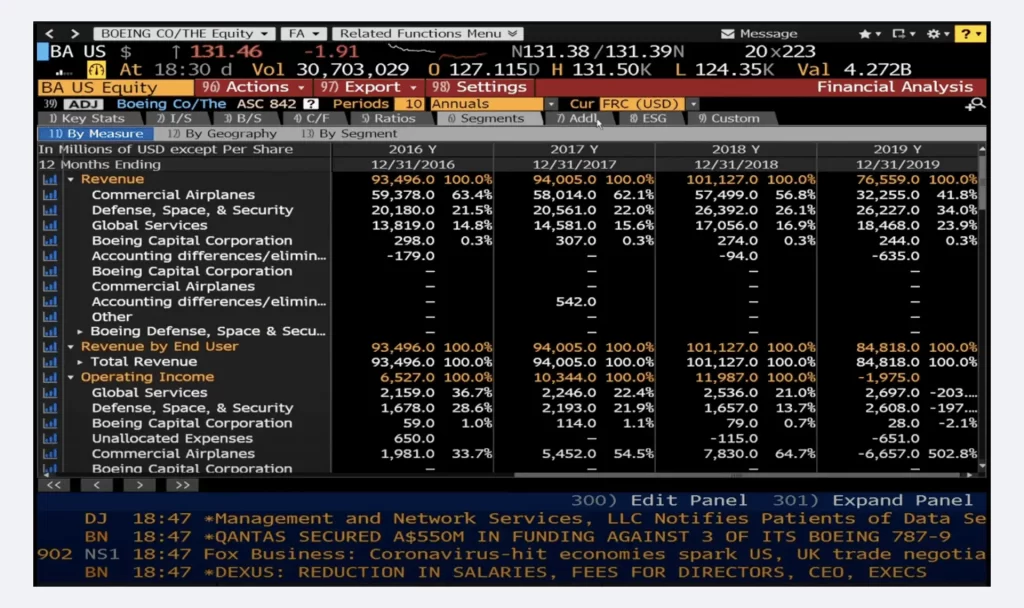Expand Boeing Defense, Space & Secu... group
The width and height of the screenshot is (1024, 608).
pos(80,332)
